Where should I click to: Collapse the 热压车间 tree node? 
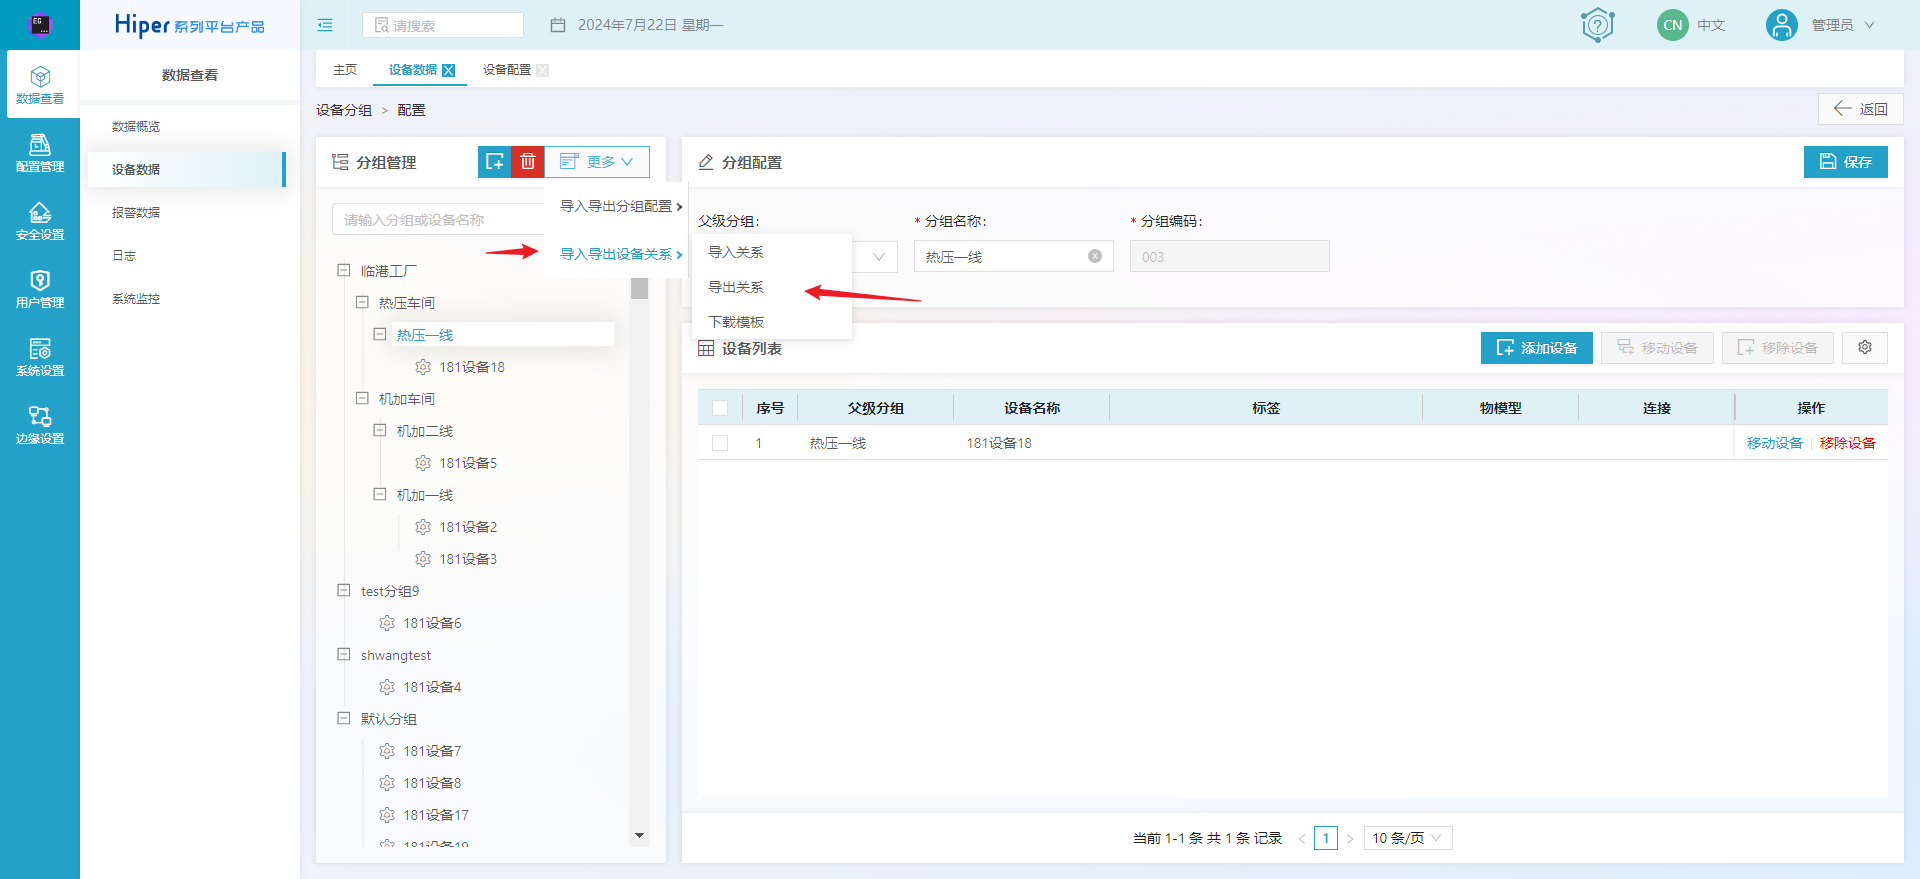coord(362,302)
